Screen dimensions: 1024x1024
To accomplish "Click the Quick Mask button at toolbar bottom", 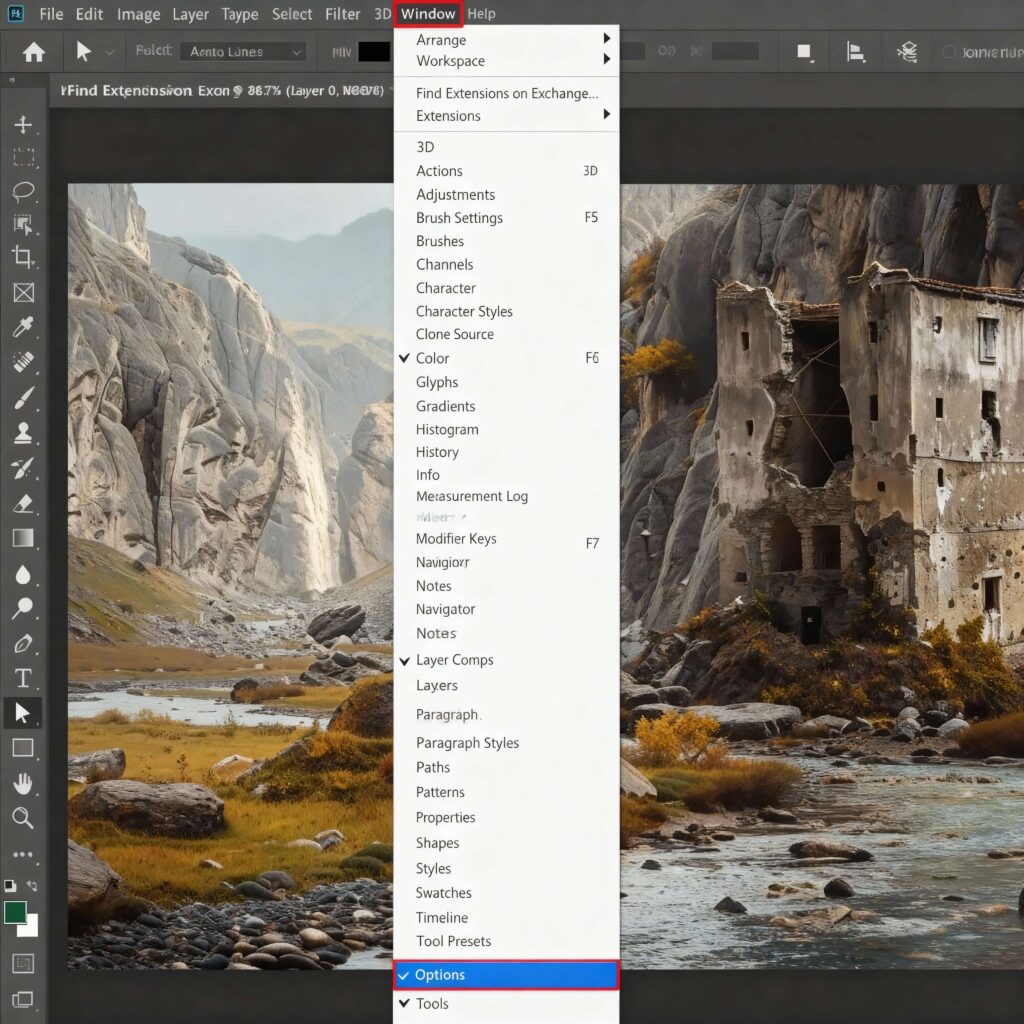I will (x=24, y=963).
